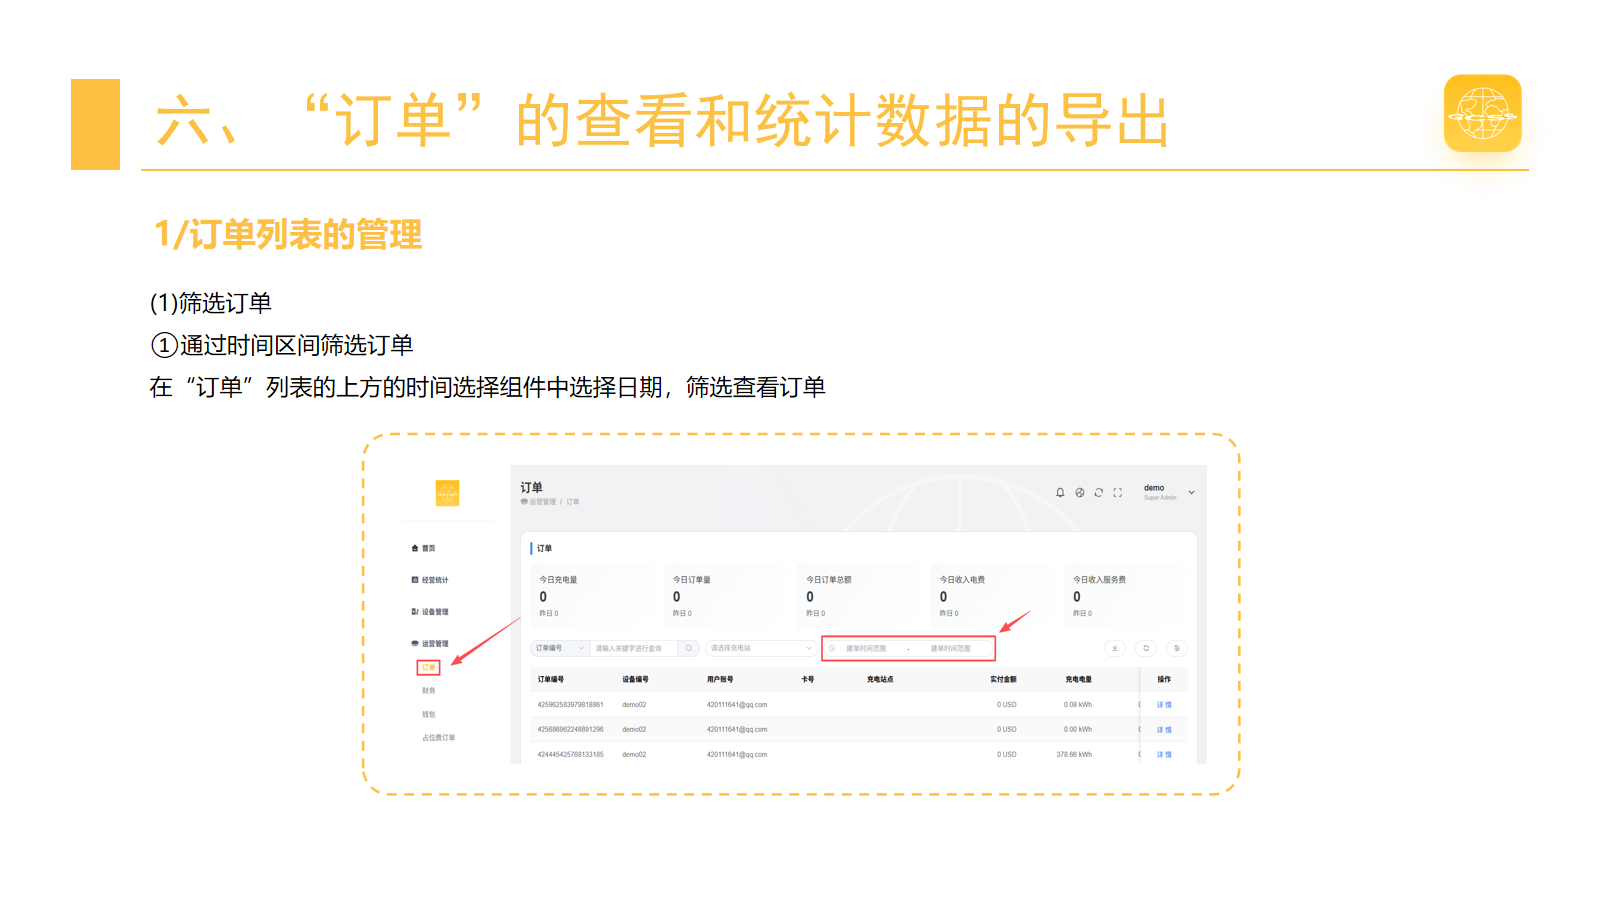Open 经营统计 in the sidebar

(x=430, y=580)
